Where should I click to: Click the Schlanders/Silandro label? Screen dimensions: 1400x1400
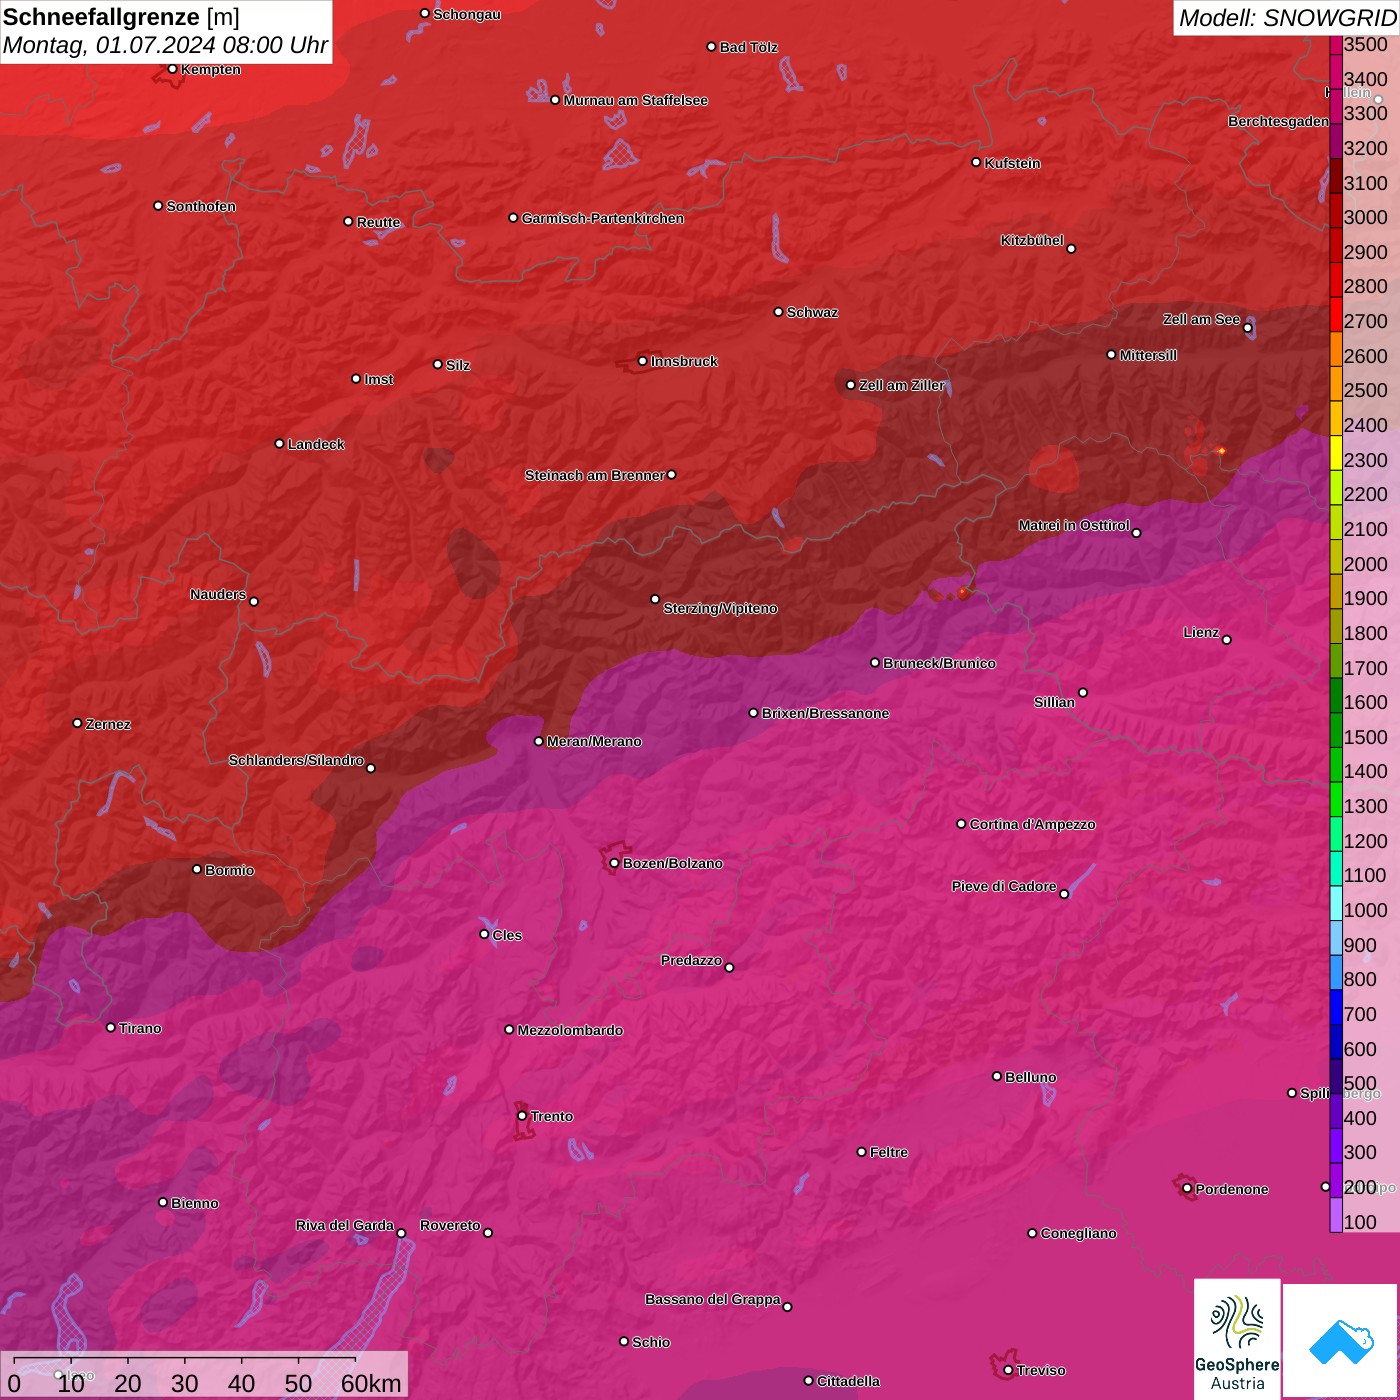coord(296,760)
